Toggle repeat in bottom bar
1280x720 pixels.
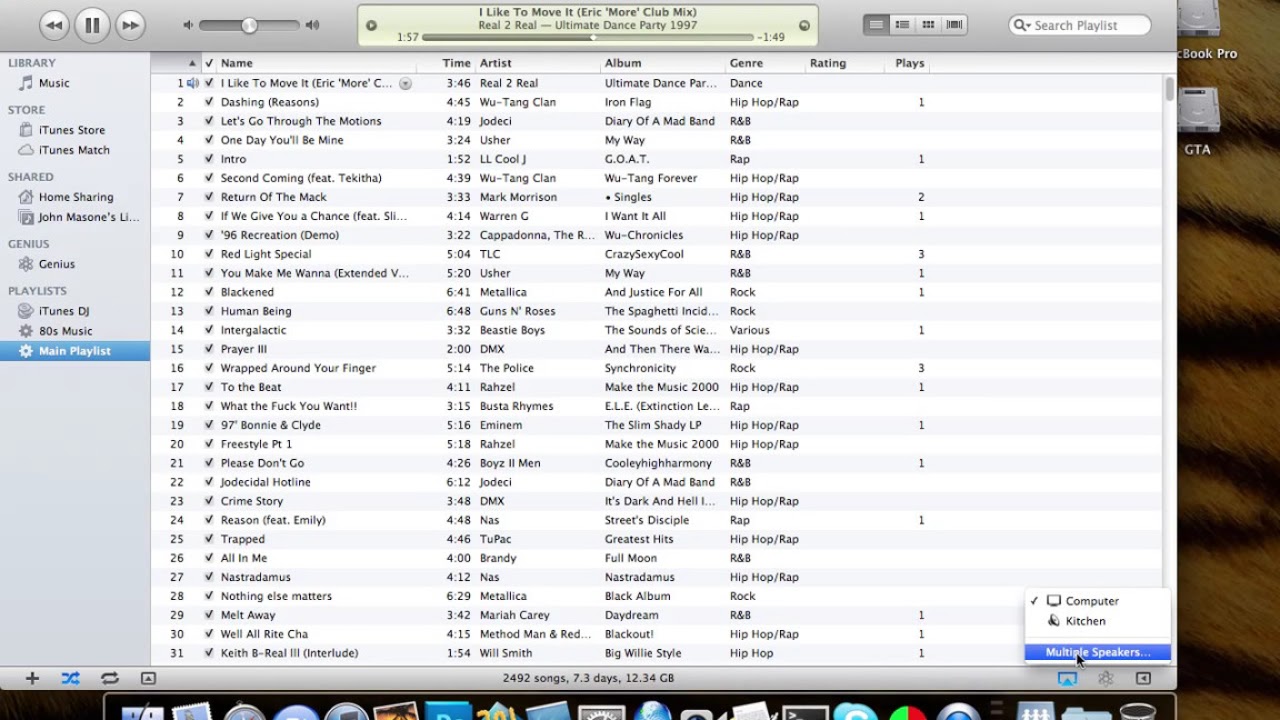(110, 678)
